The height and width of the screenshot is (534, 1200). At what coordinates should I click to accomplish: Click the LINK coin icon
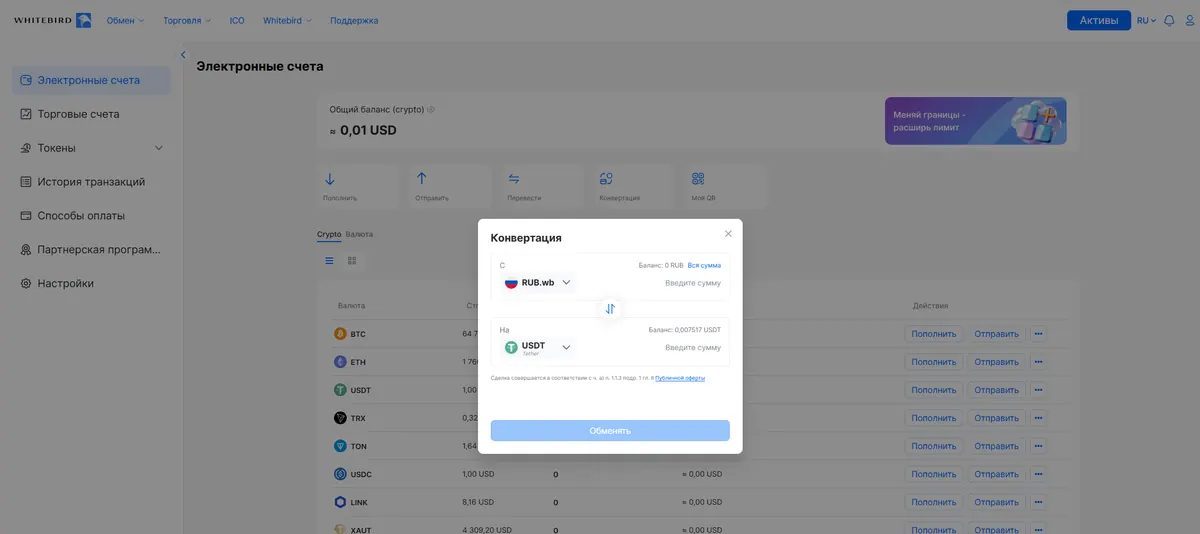pos(340,502)
